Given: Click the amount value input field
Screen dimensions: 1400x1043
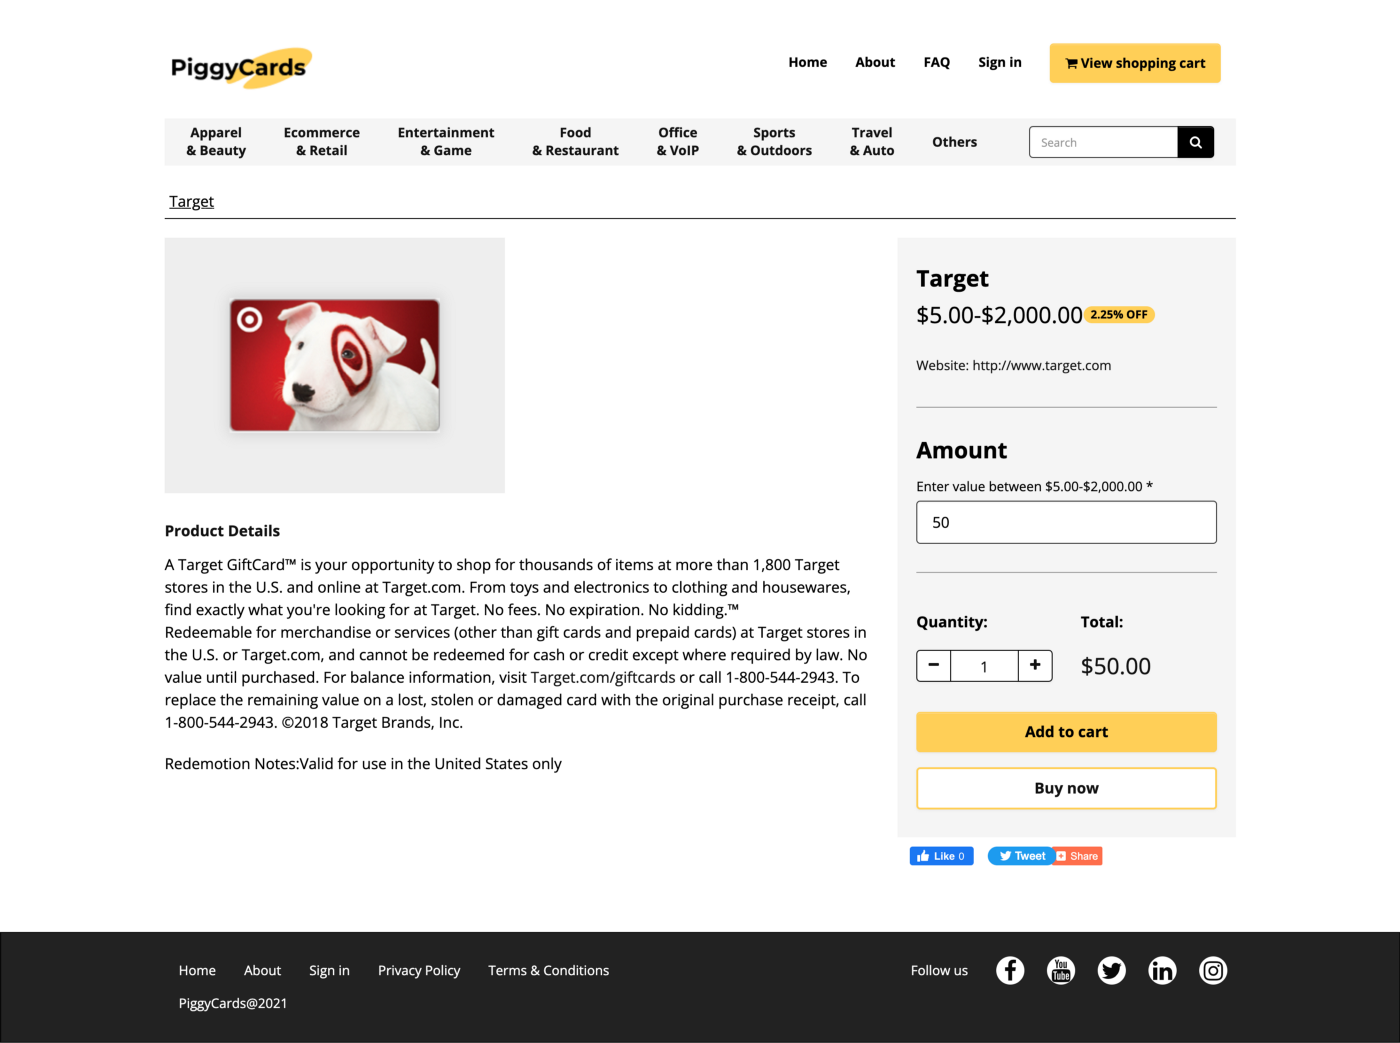Looking at the screenshot, I should point(1066,522).
